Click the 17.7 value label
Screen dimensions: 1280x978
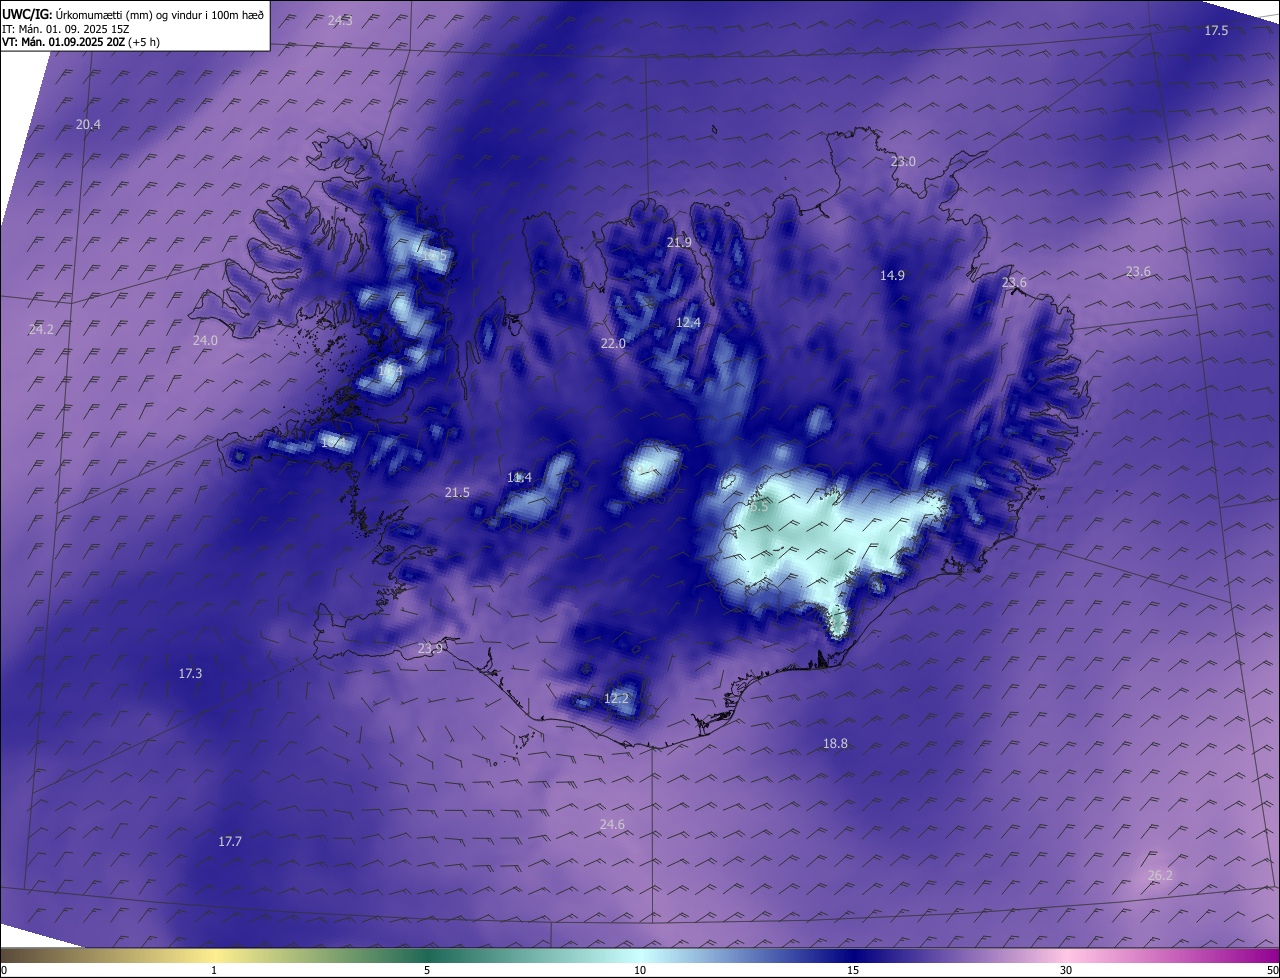230,841
